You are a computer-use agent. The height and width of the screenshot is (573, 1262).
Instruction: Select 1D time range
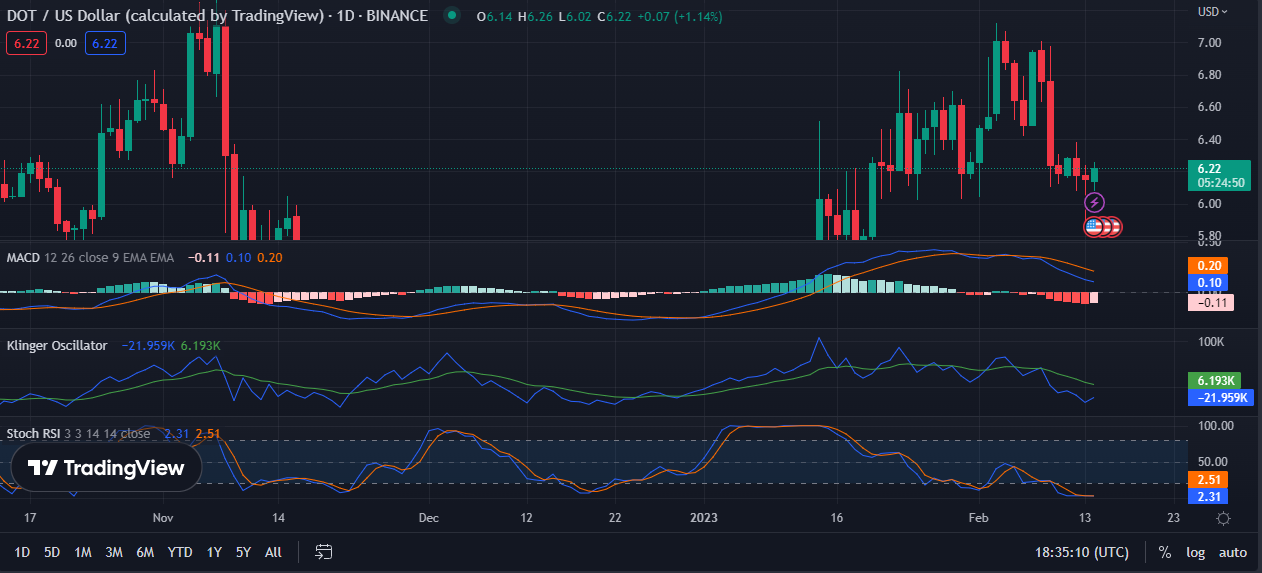point(22,552)
